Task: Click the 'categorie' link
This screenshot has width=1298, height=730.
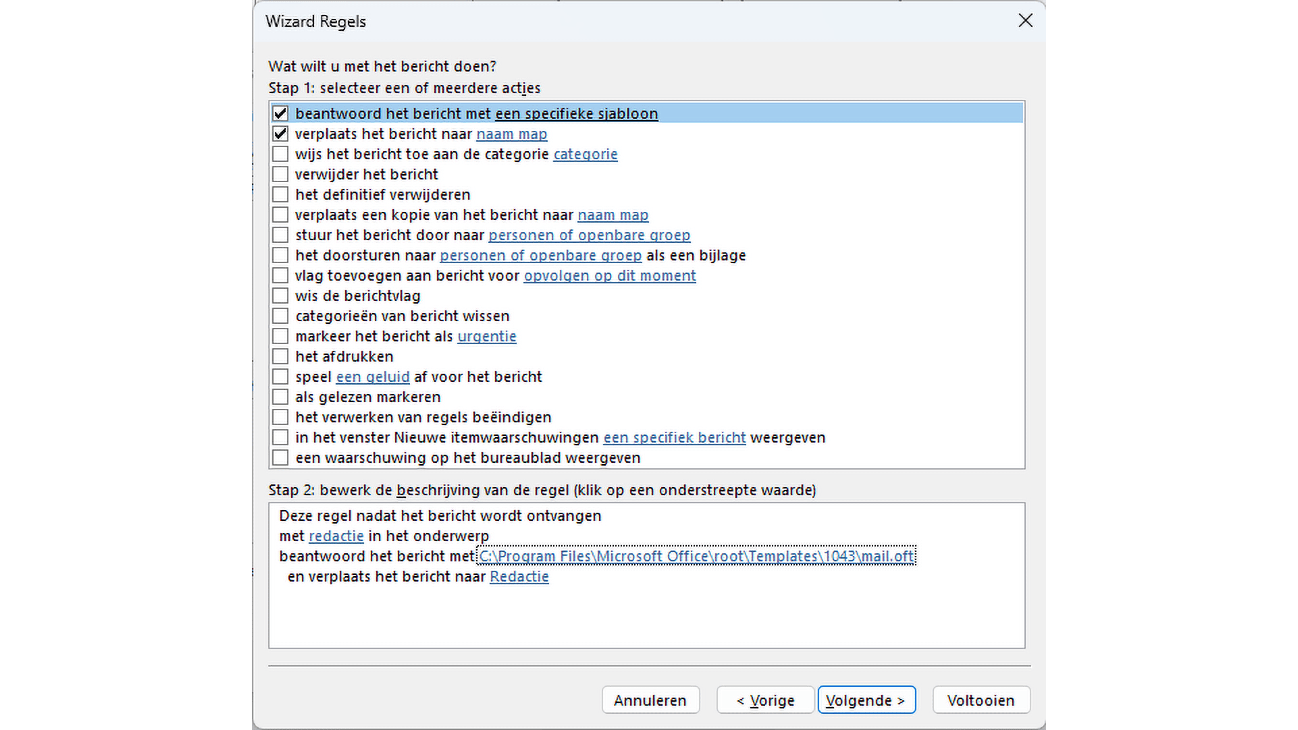Action: [x=585, y=154]
